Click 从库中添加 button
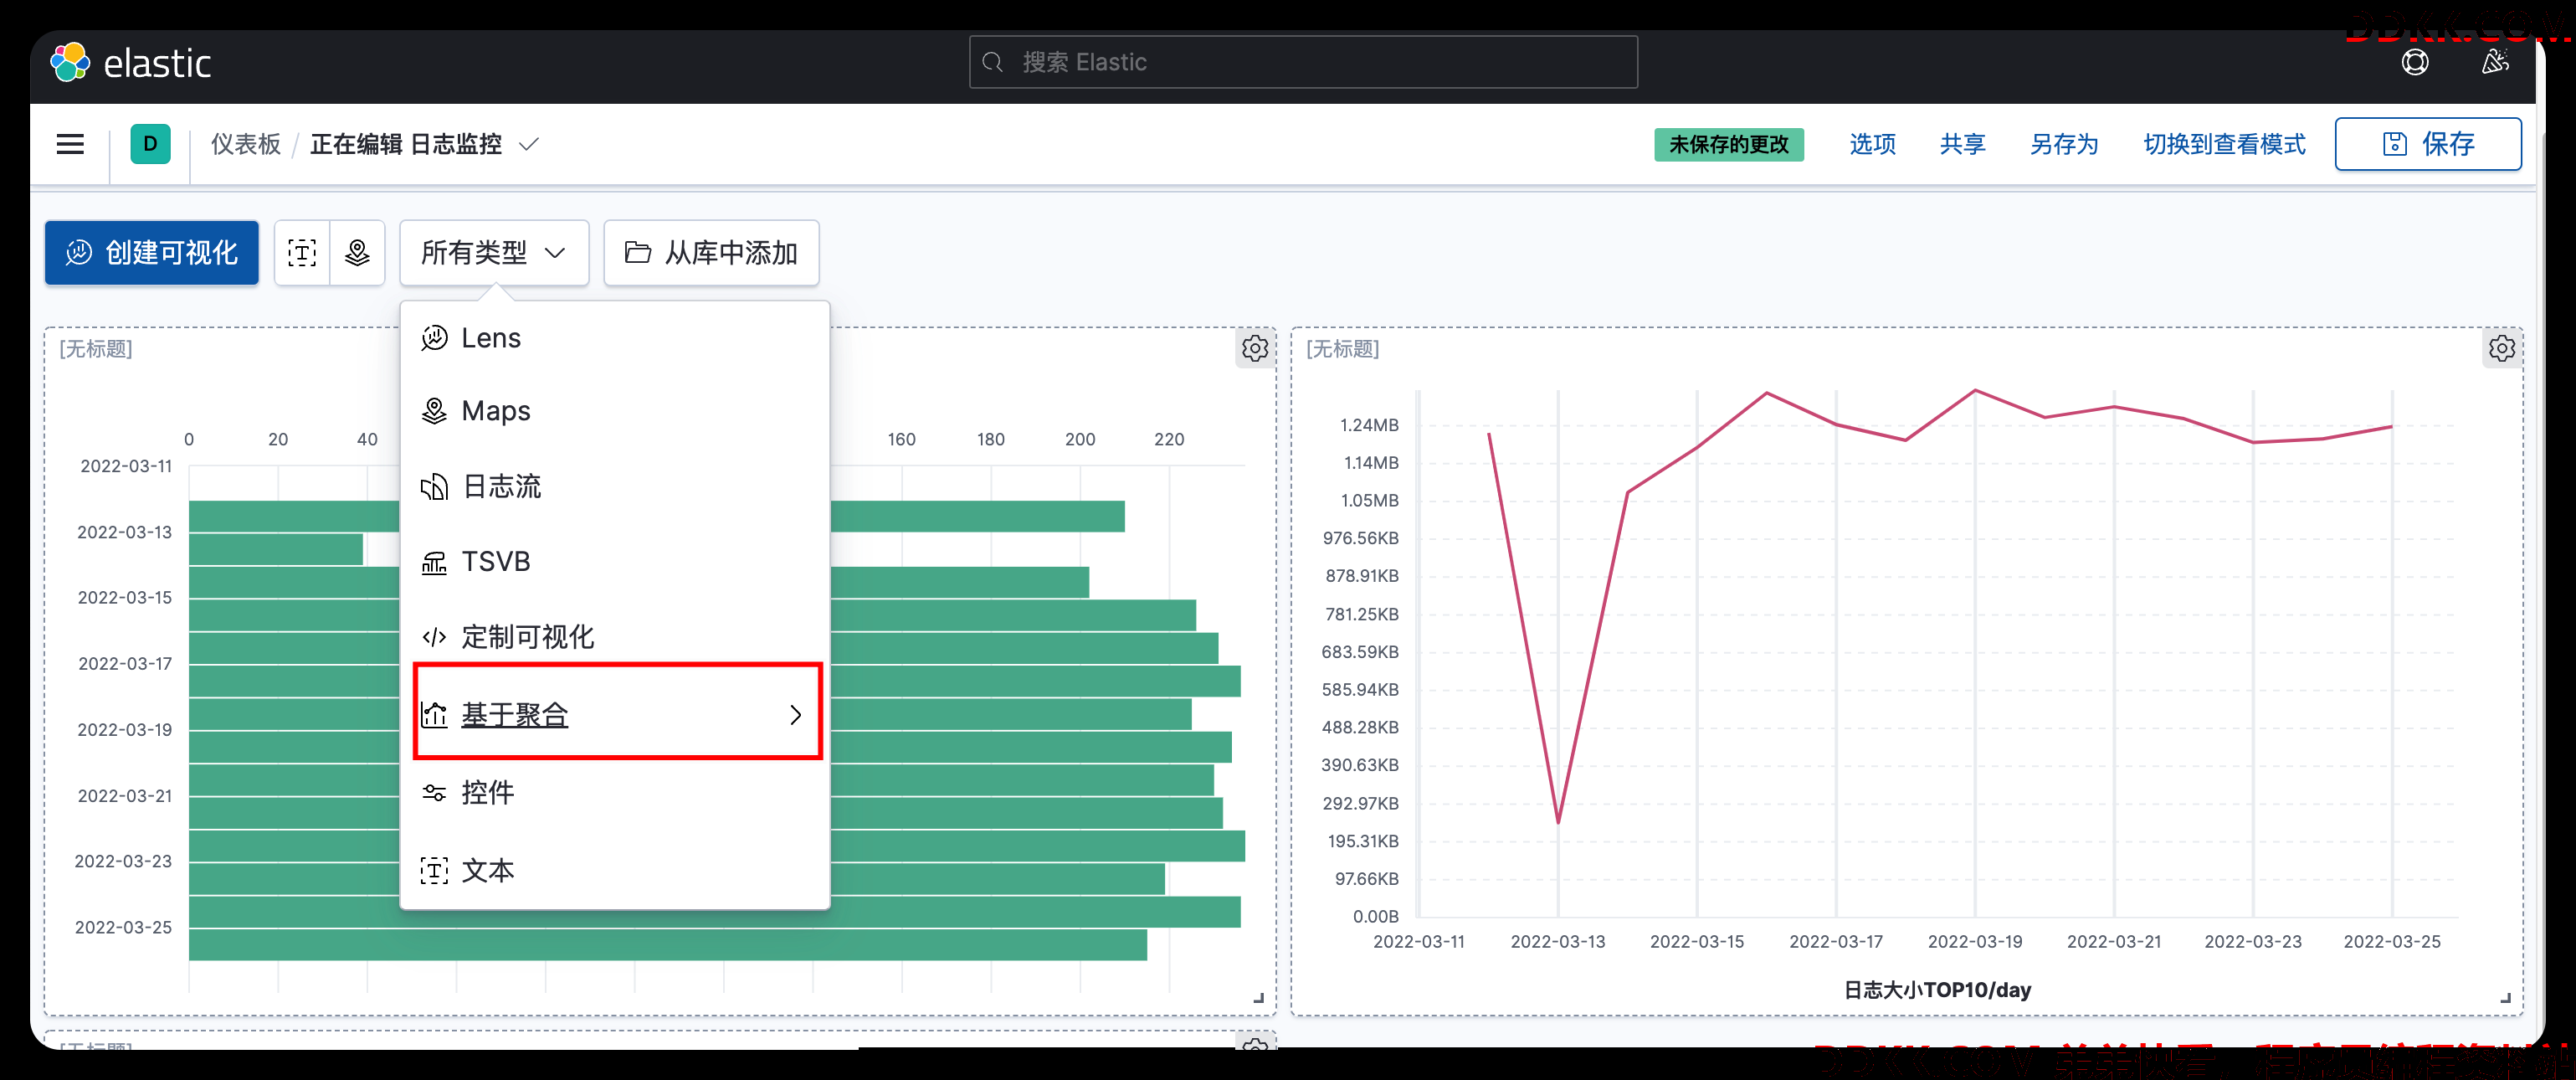Image resolution: width=2576 pixels, height=1080 pixels. pos(711,253)
